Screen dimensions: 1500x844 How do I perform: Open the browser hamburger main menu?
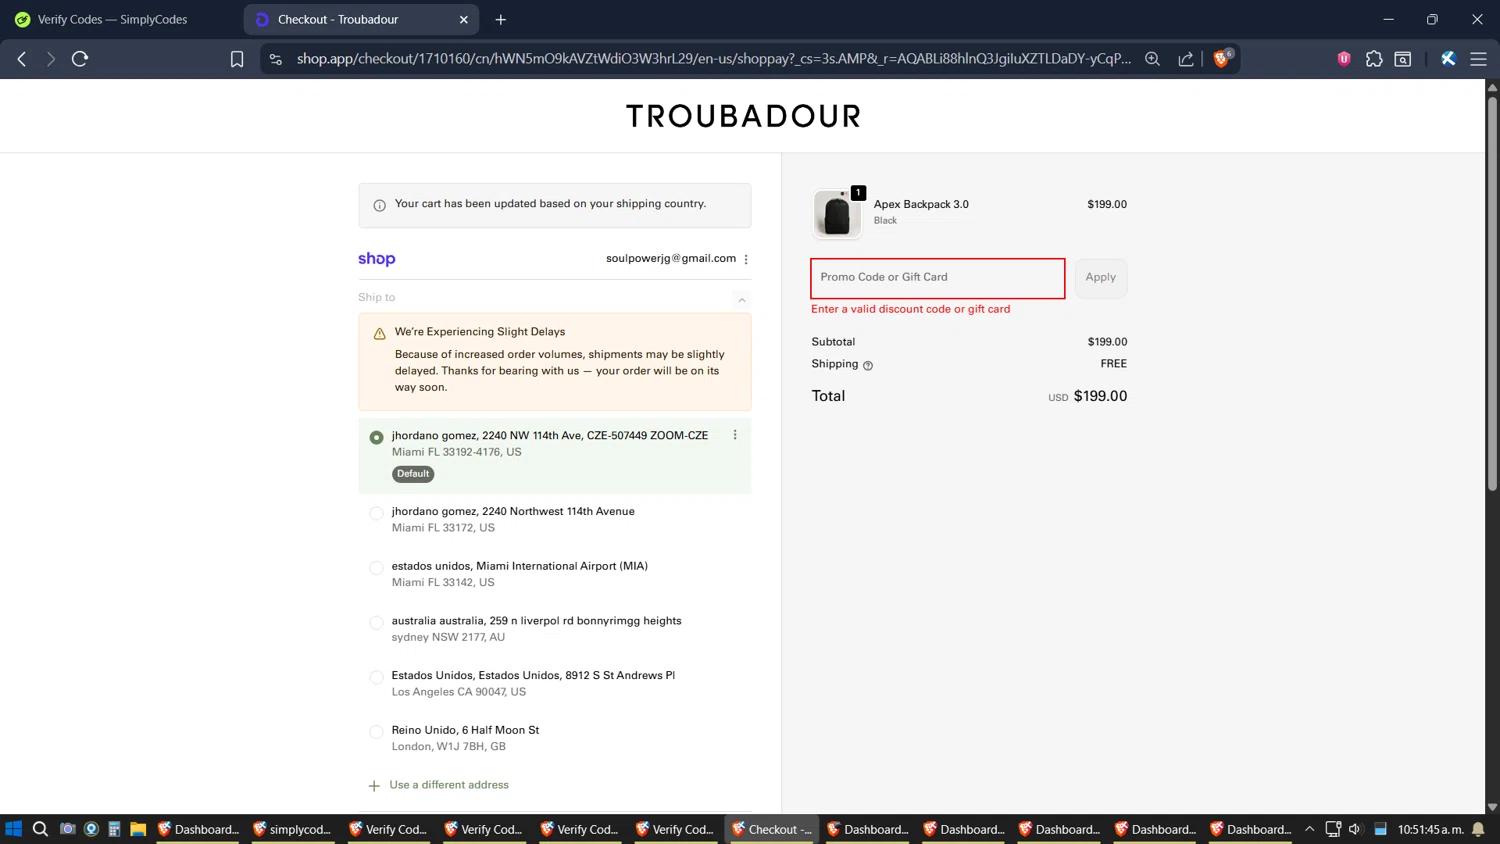[x=1478, y=59]
